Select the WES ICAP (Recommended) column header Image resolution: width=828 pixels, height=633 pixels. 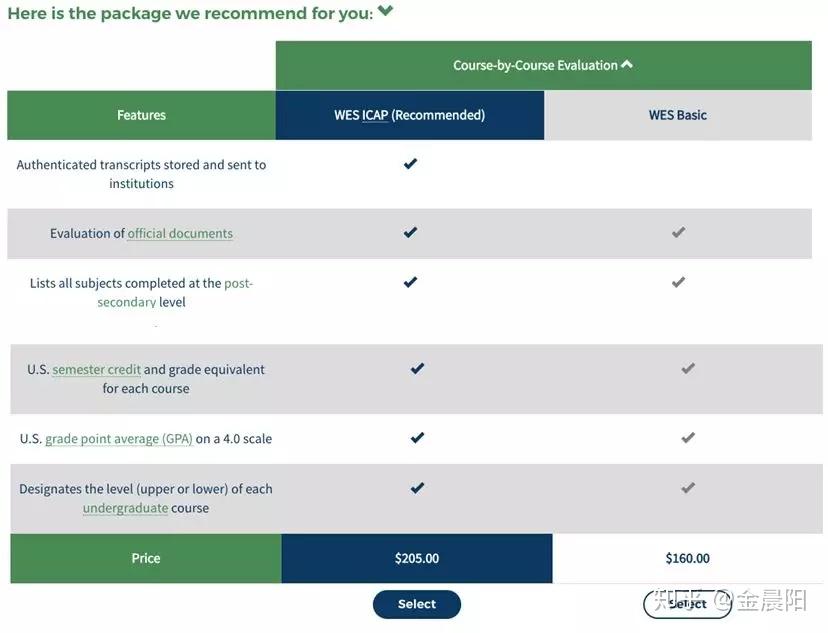pyautogui.click(x=410, y=115)
